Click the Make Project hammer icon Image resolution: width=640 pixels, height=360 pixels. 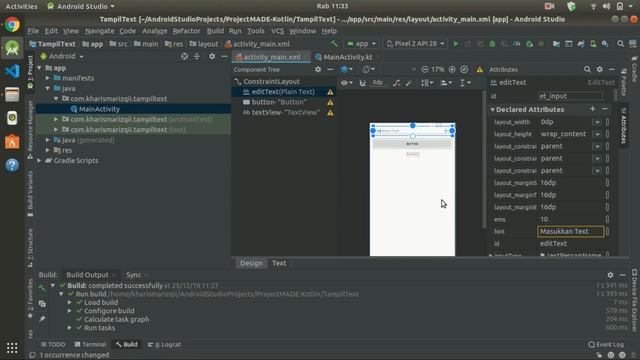pyautogui.click(x=334, y=44)
